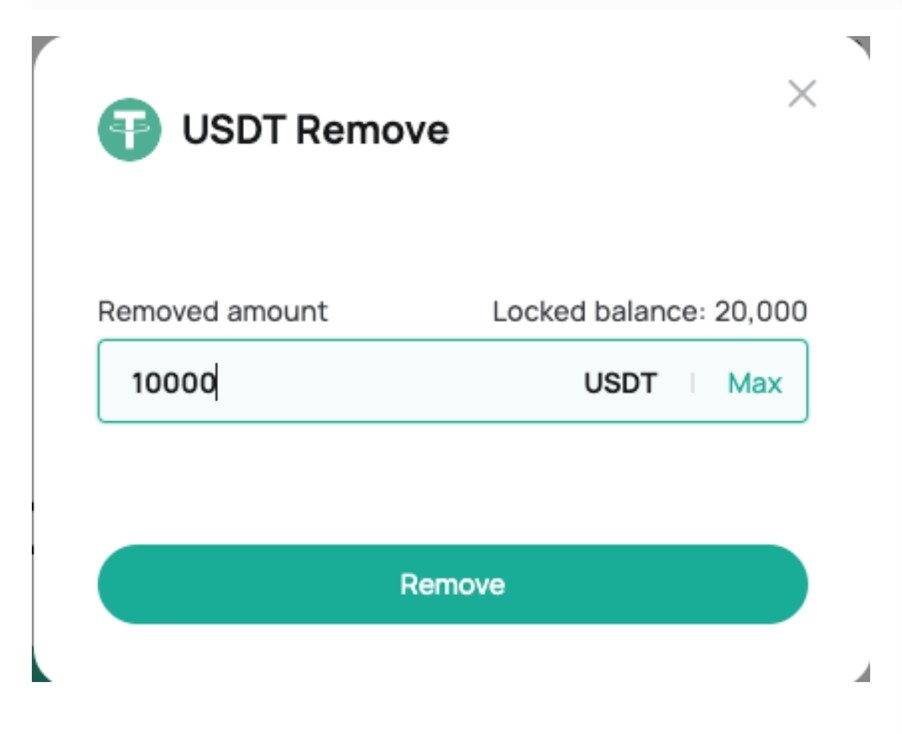Place cursor on the 10000 digits

173,383
